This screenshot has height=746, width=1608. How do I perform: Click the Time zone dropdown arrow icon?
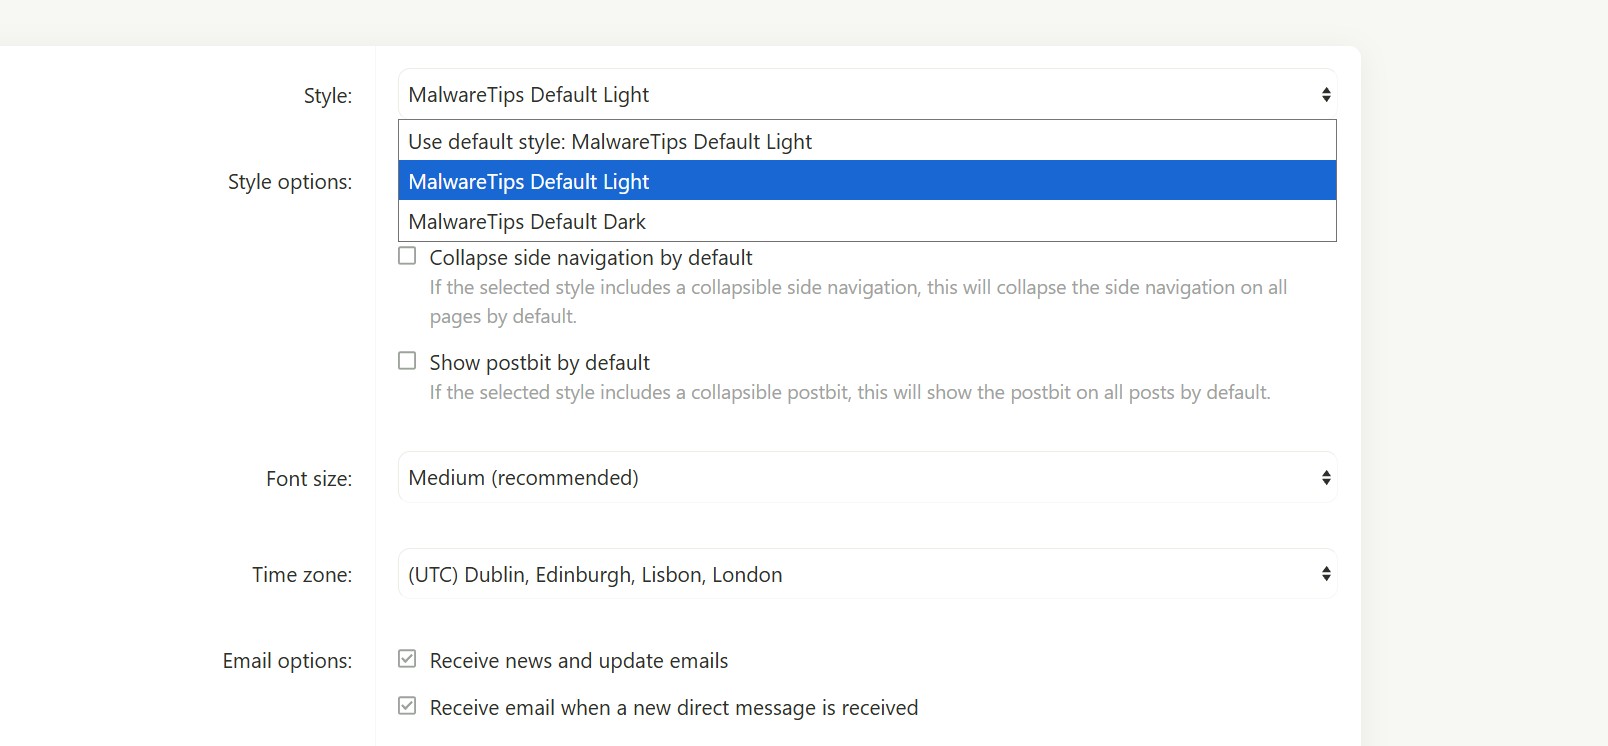tap(1325, 574)
